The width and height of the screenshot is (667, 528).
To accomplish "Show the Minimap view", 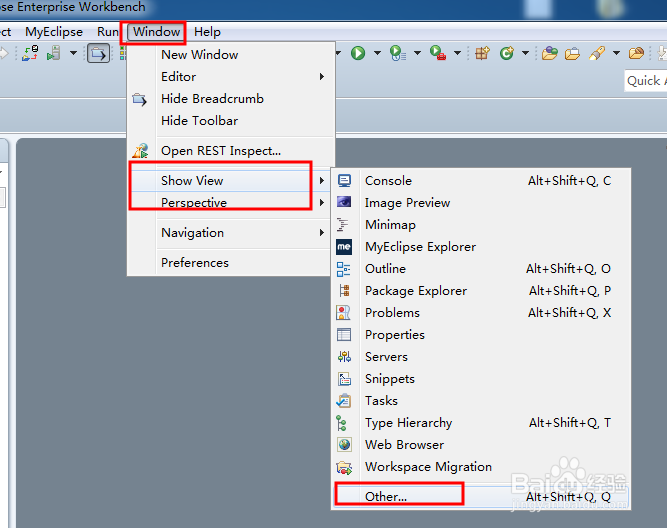I will coord(481,225).
